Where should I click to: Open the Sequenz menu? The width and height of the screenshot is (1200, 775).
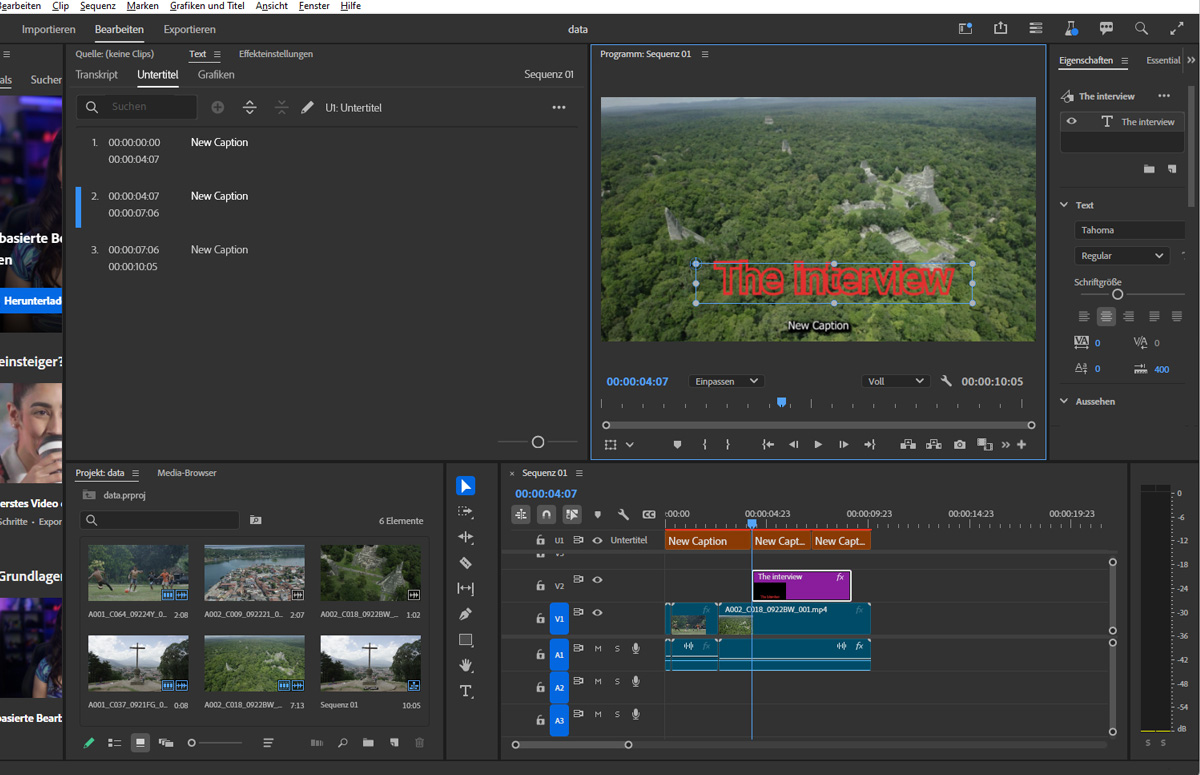[98, 6]
